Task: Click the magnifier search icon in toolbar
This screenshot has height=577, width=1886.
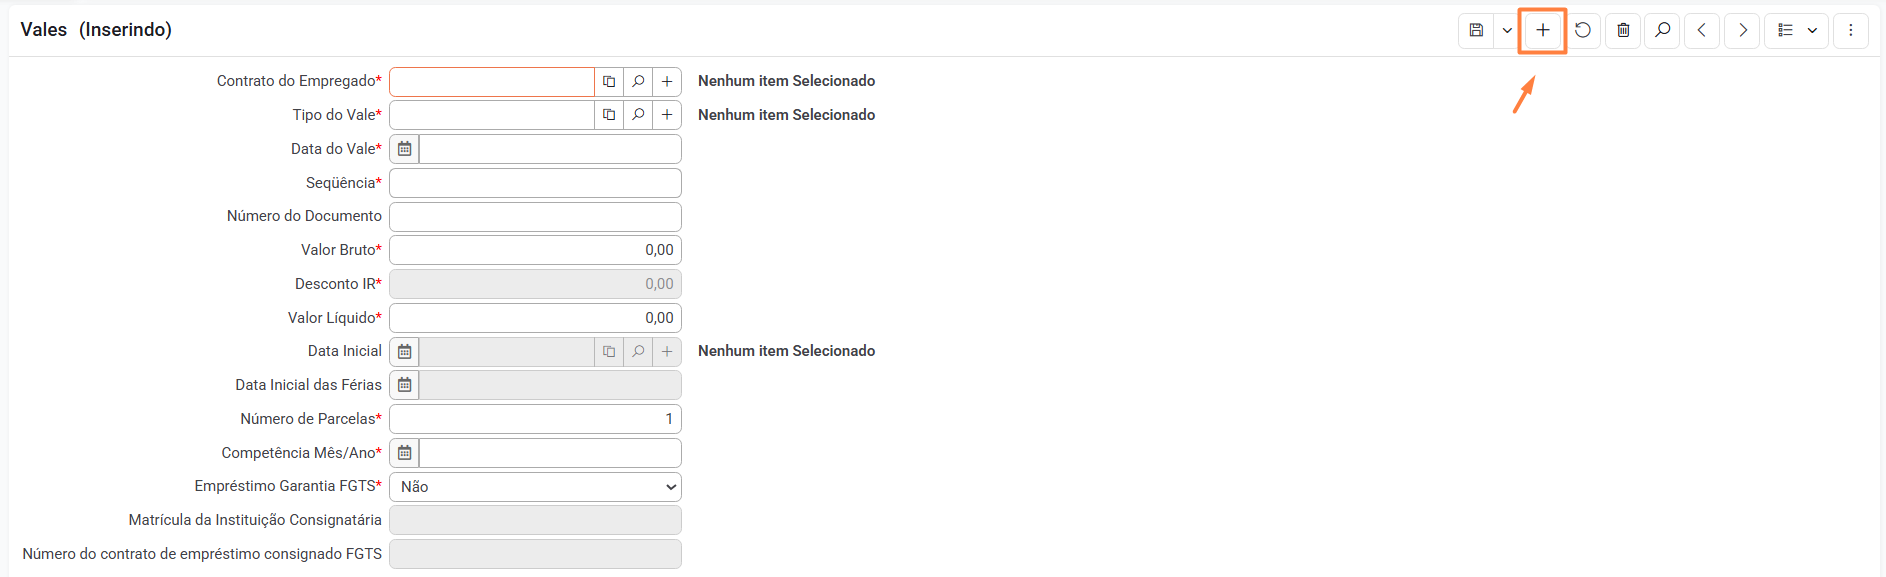Action: [x=1662, y=30]
